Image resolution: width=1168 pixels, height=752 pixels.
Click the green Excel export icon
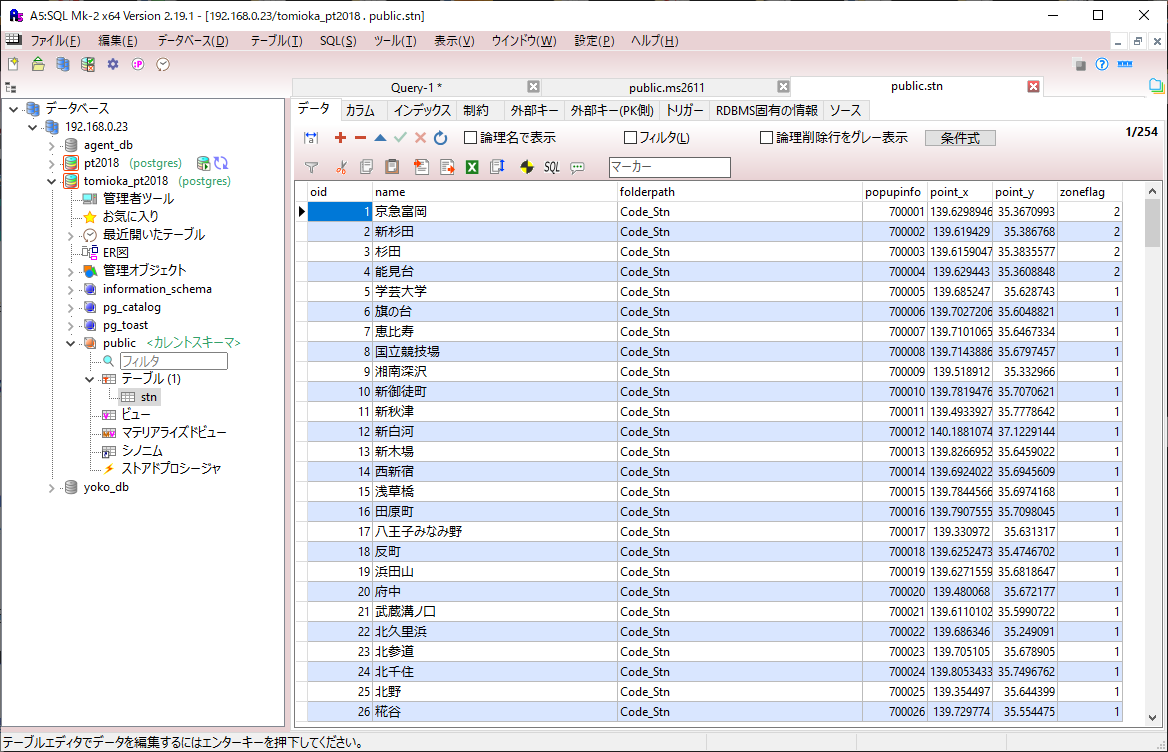(x=471, y=167)
